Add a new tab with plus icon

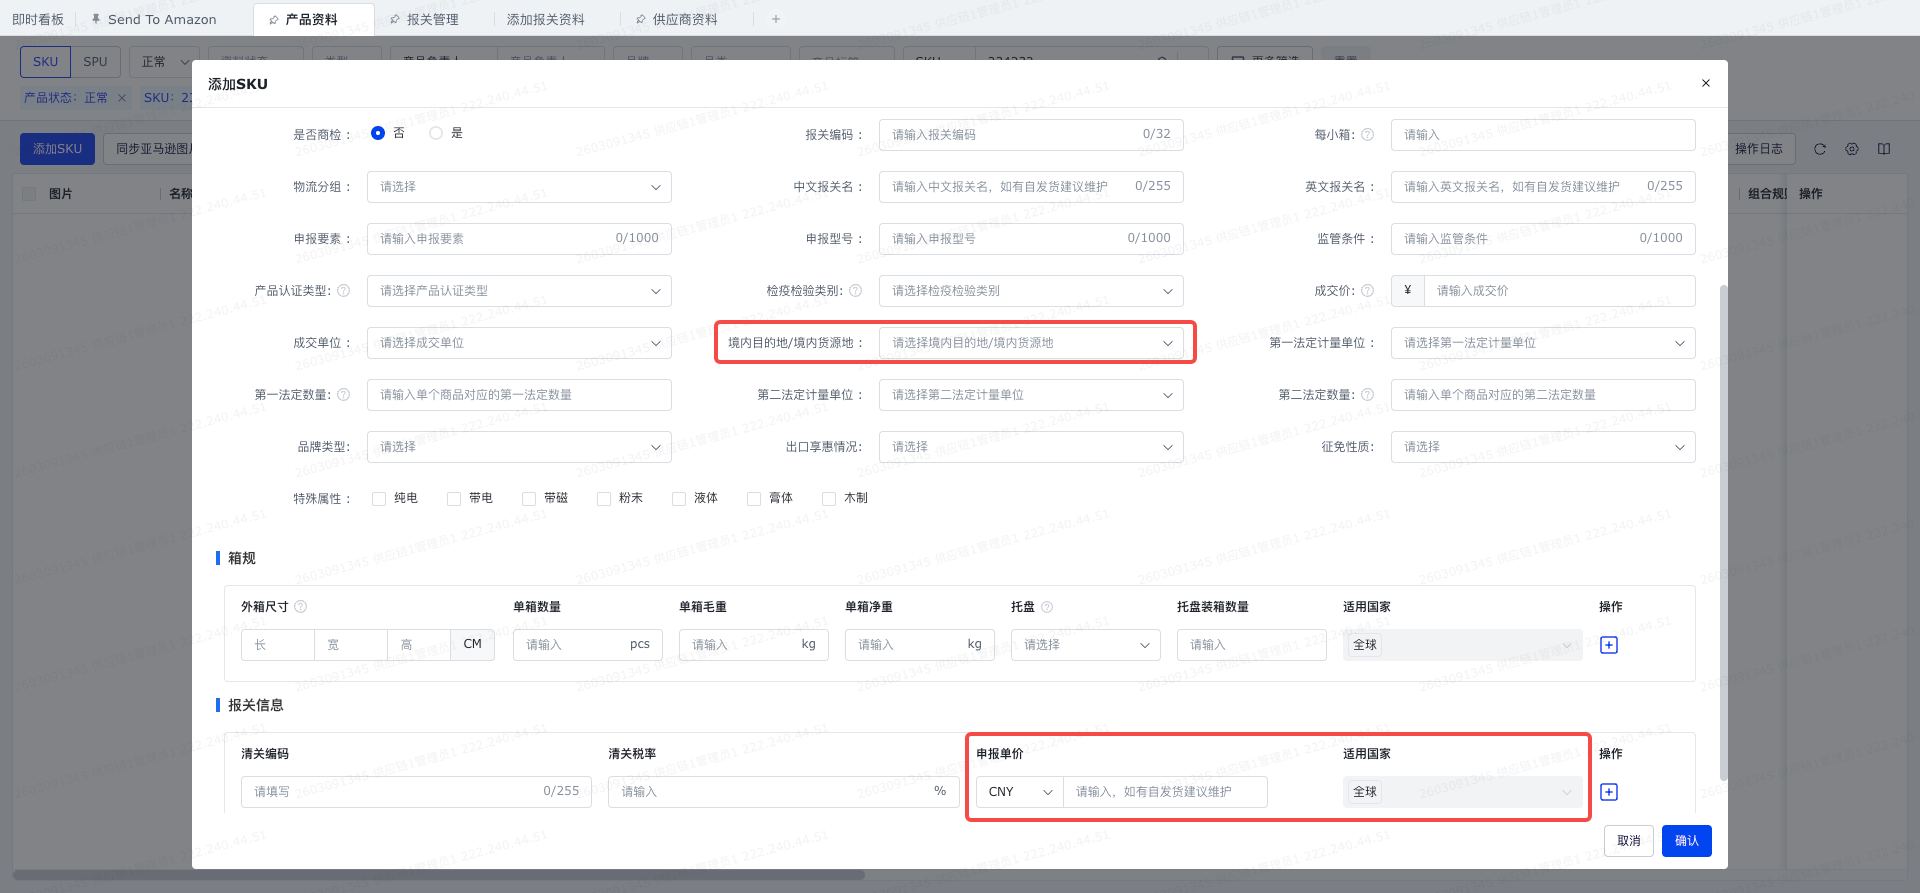[776, 19]
